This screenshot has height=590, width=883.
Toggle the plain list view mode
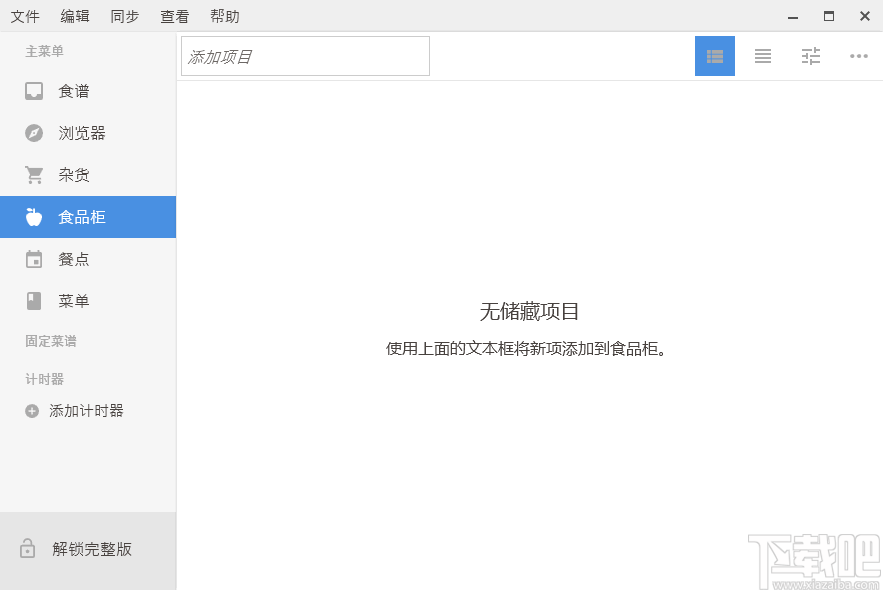click(762, 56)
